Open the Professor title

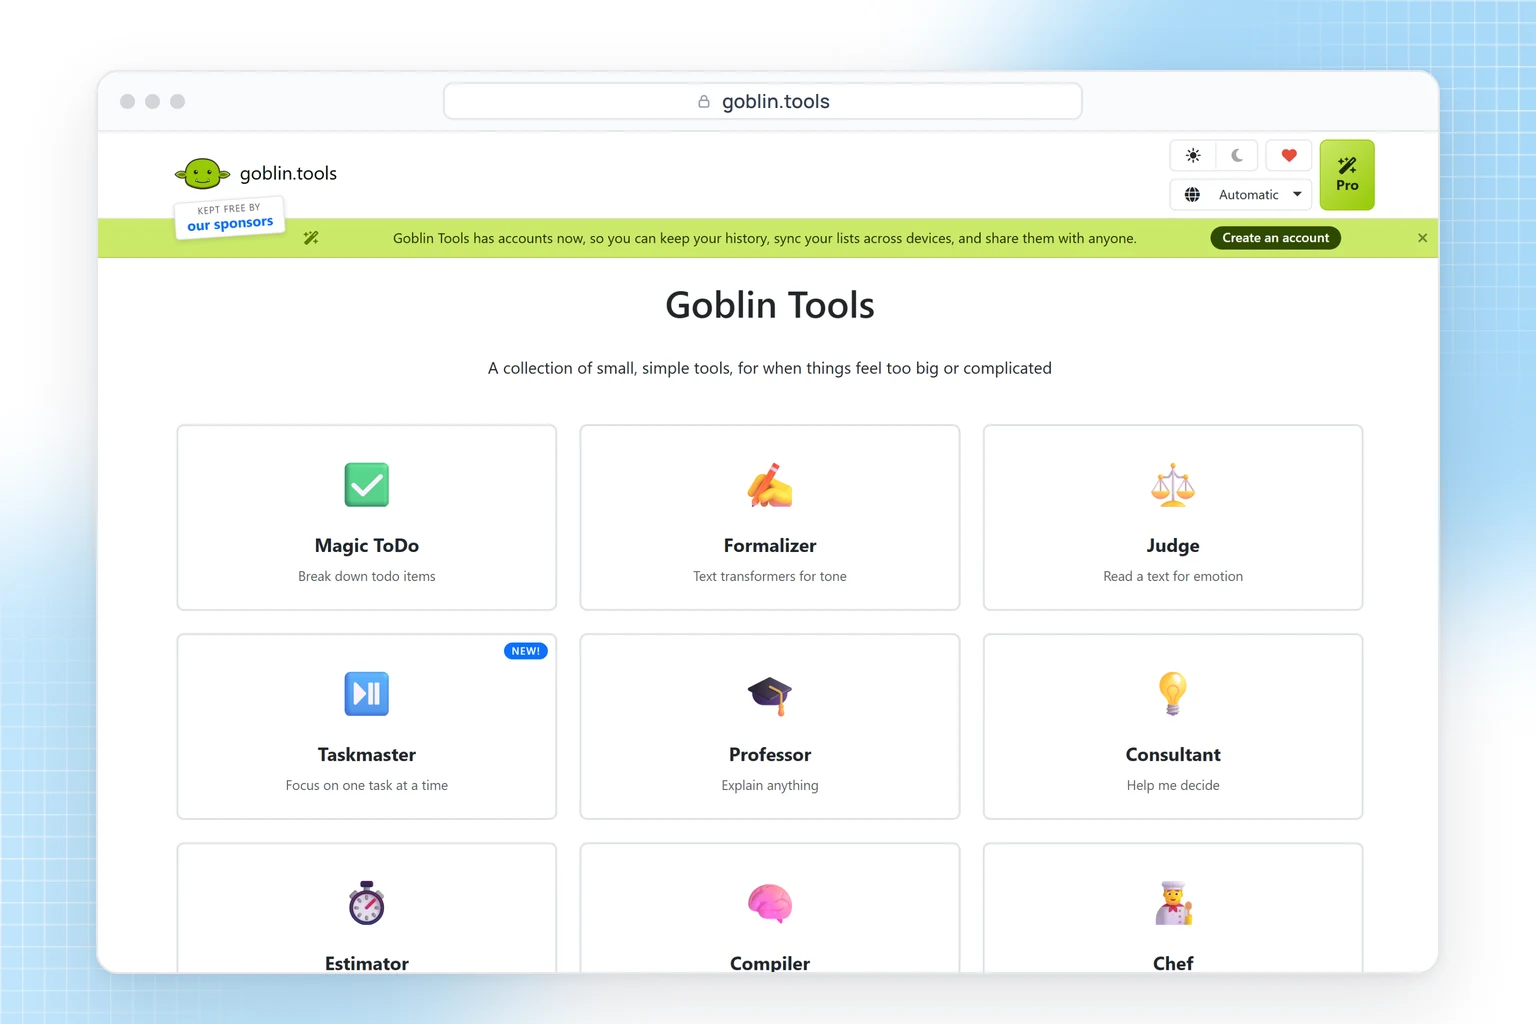[x=770, y=755]
